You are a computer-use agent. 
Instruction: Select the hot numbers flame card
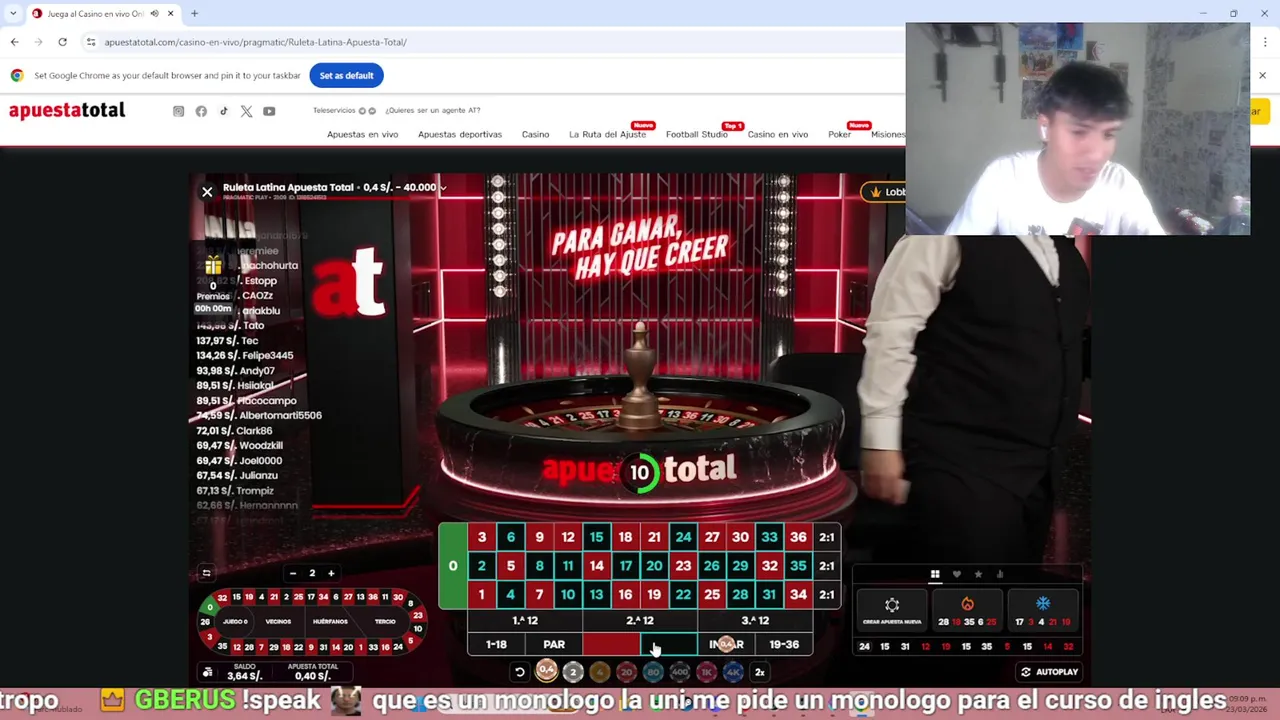tap(967, 611)
